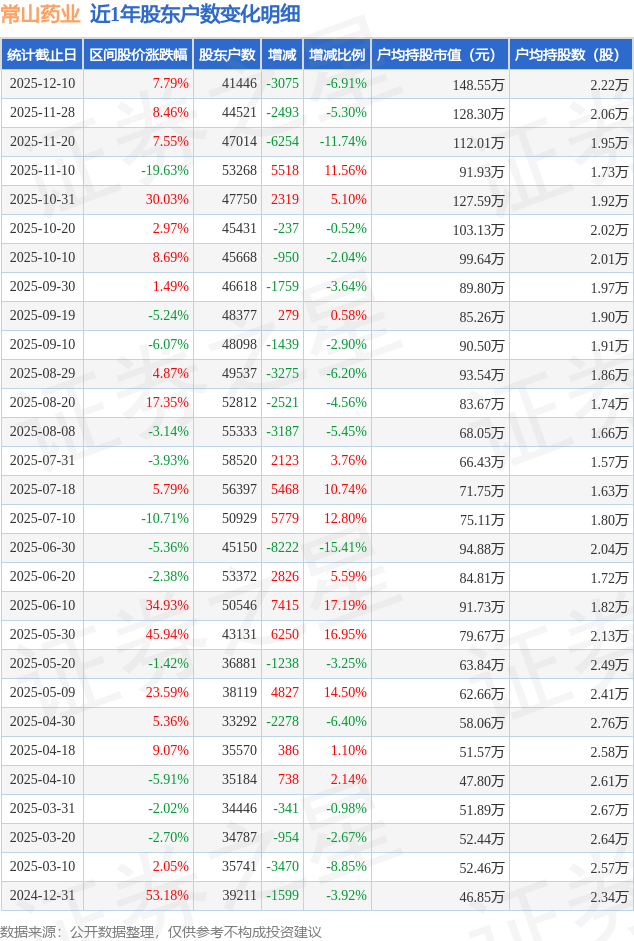This screenshot has height=941, width=634.
Task: Select the 统计截止日 column header
Action: 42,55
